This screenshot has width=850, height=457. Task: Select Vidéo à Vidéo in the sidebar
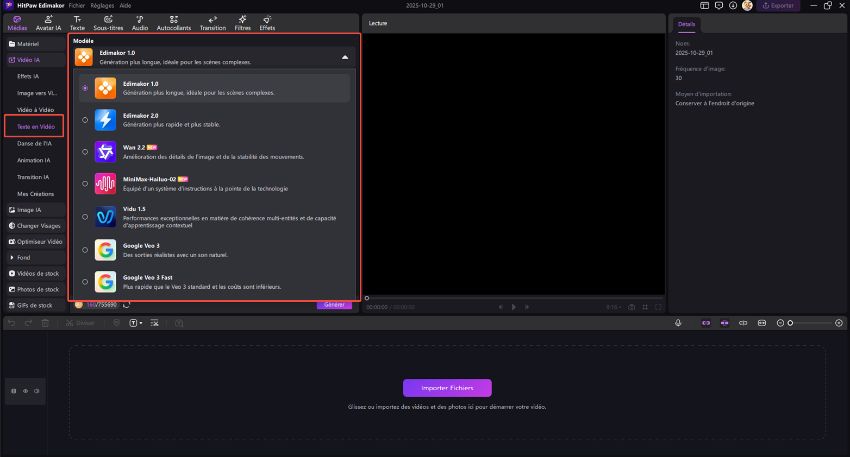(35, 110)
